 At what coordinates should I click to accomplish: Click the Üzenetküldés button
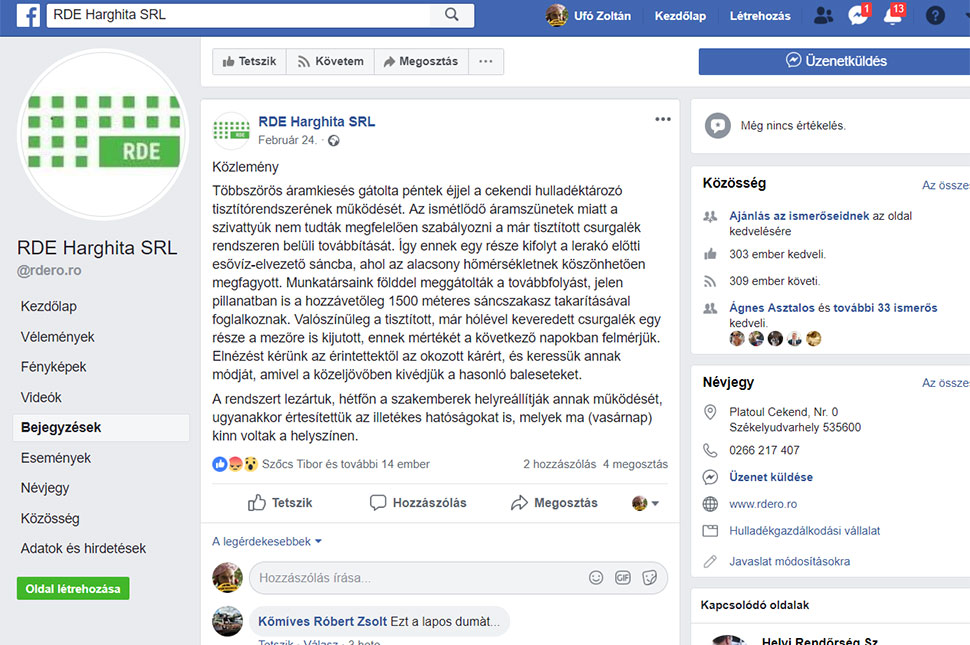(836, 61)
